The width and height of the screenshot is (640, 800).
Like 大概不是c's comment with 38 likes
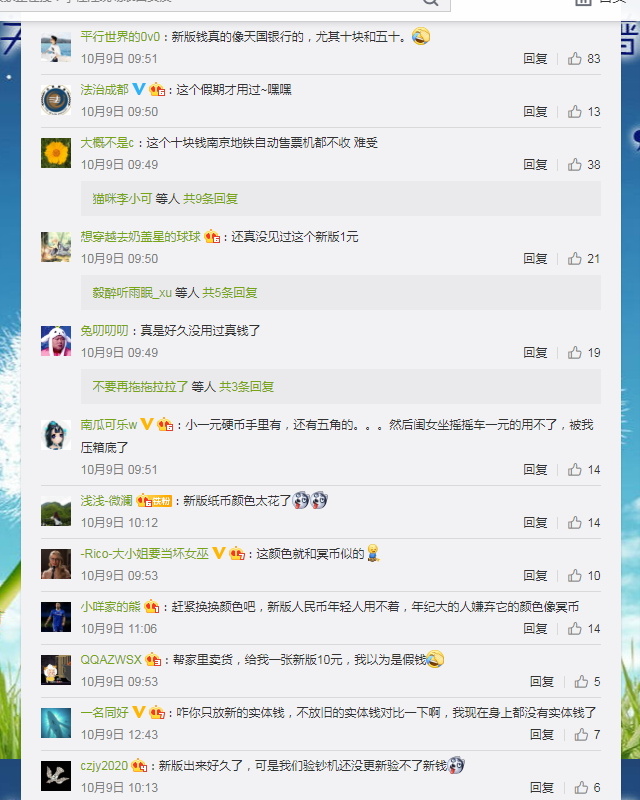coord(575,165)
